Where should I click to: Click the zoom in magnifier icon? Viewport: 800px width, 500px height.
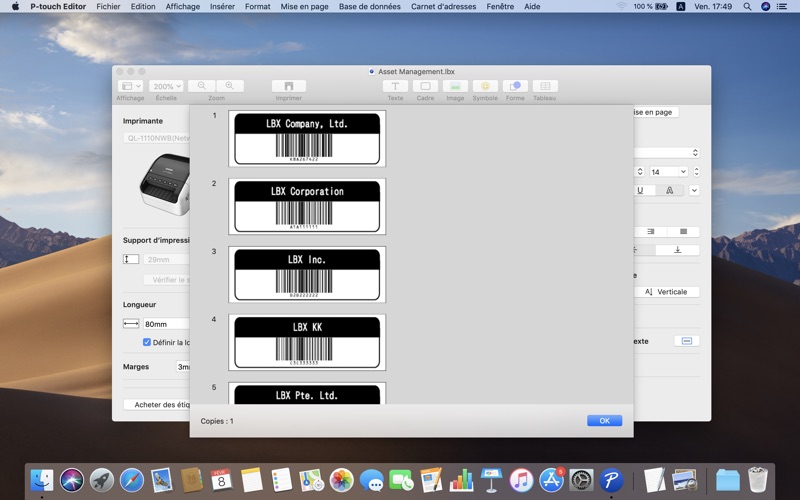click(230, 86)
